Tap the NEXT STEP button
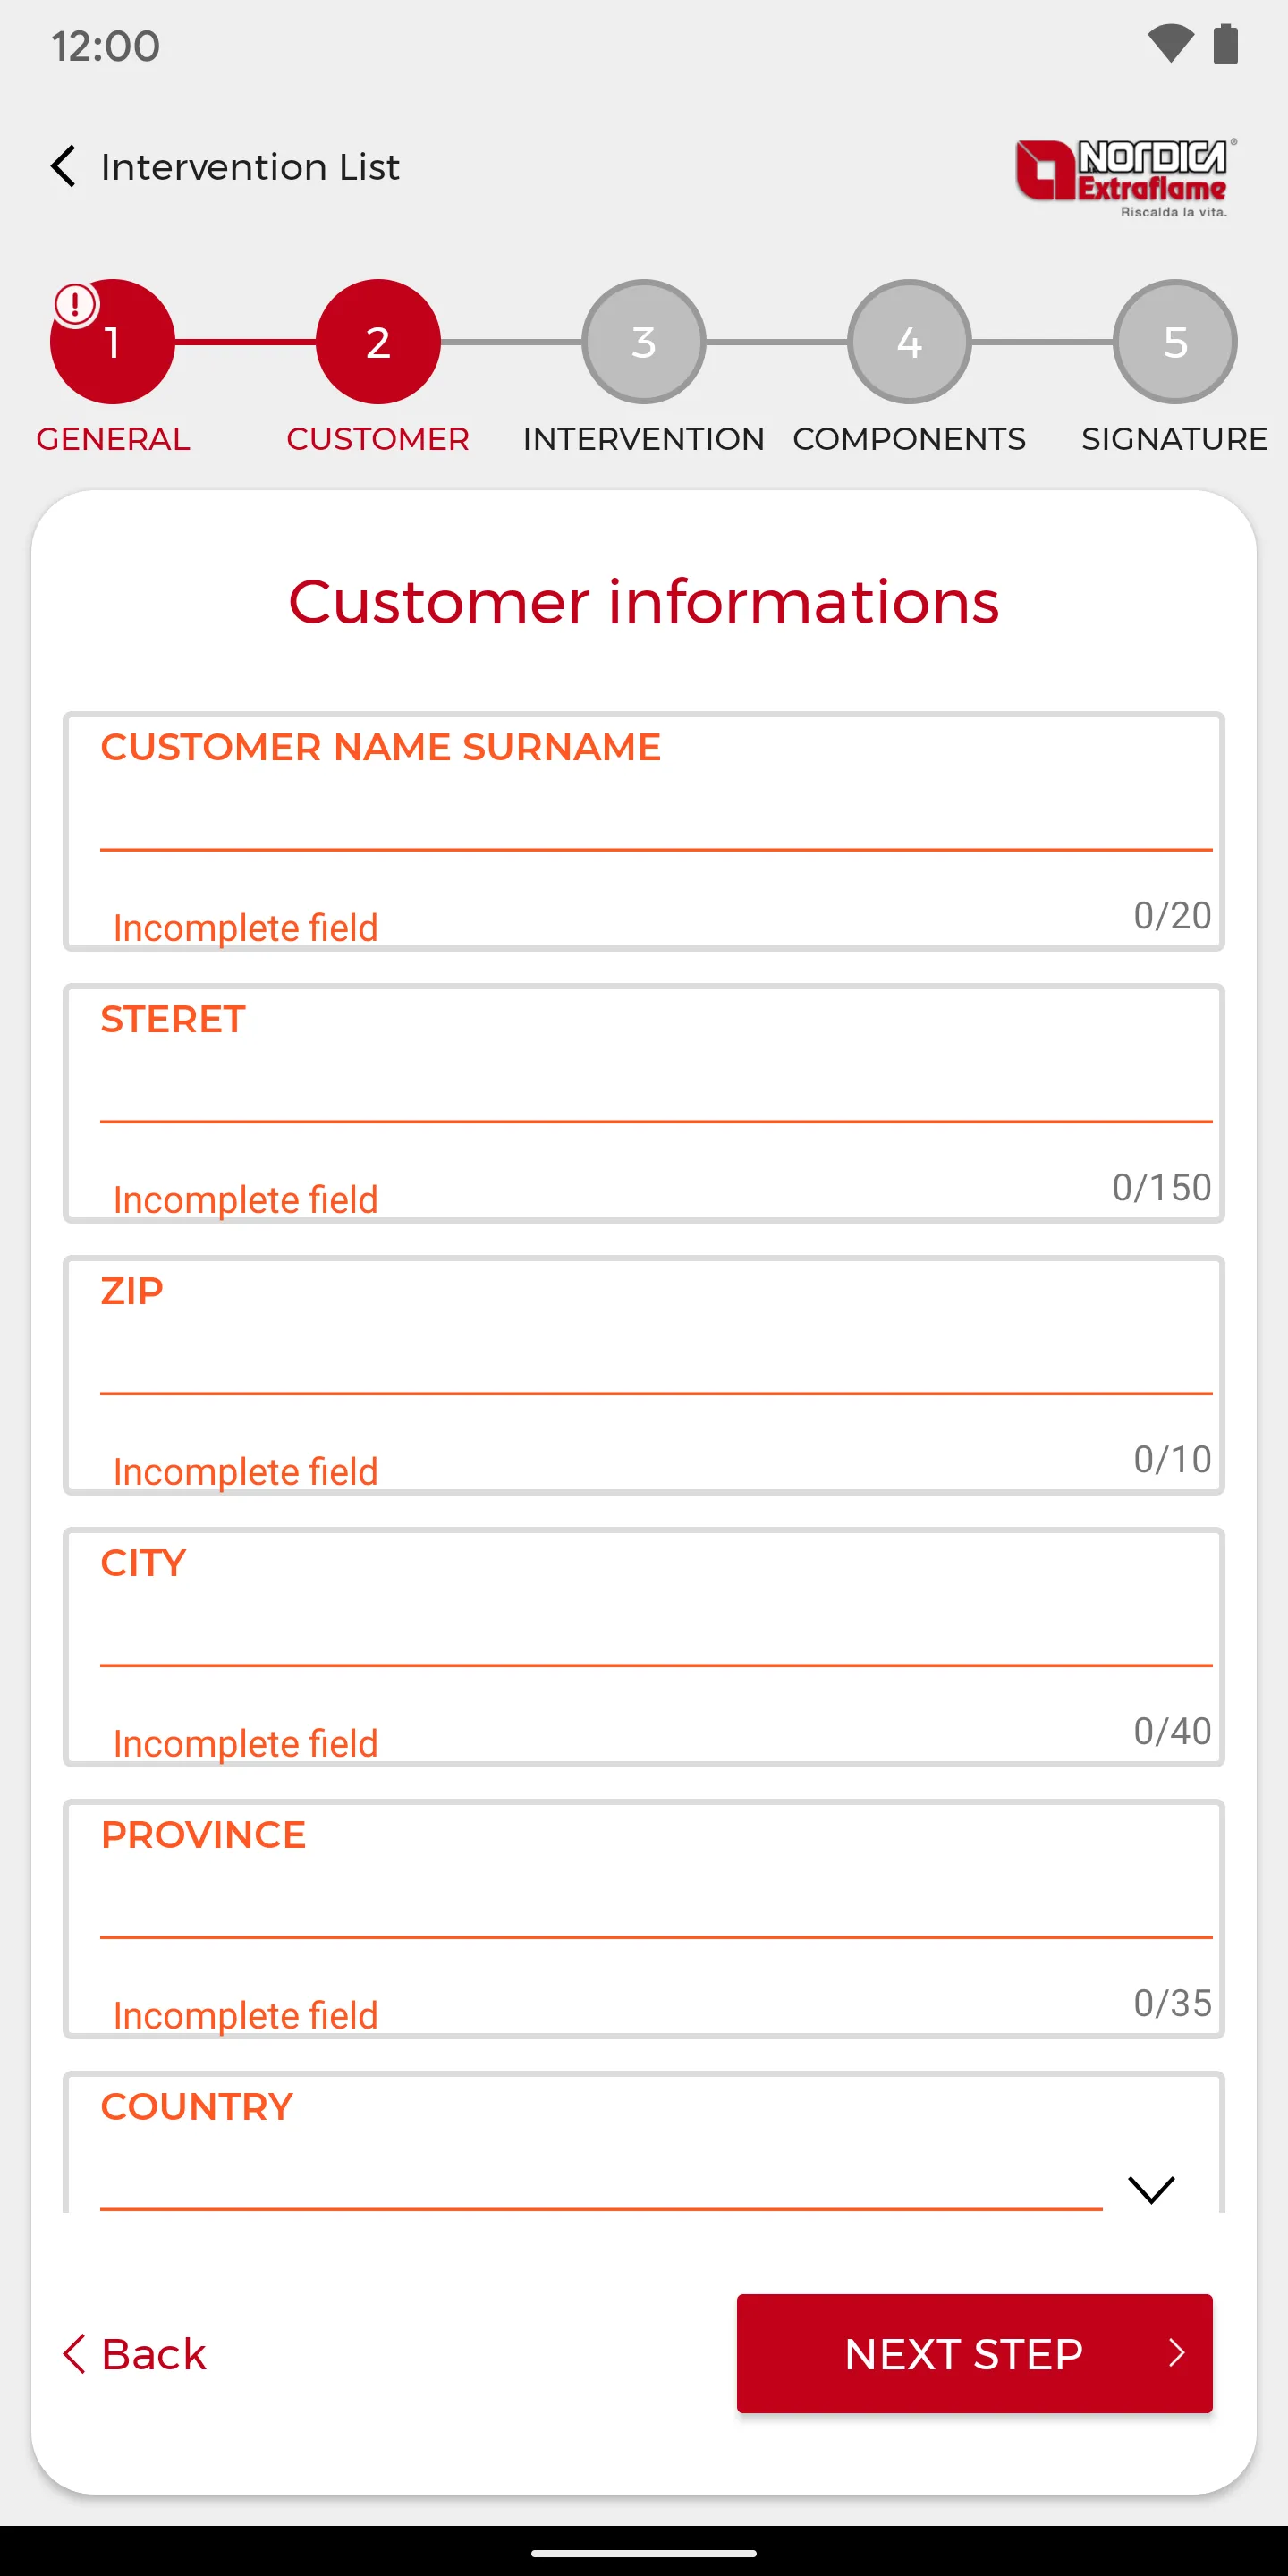This screenshot has height=2576, width=1288. (975, 2354)
